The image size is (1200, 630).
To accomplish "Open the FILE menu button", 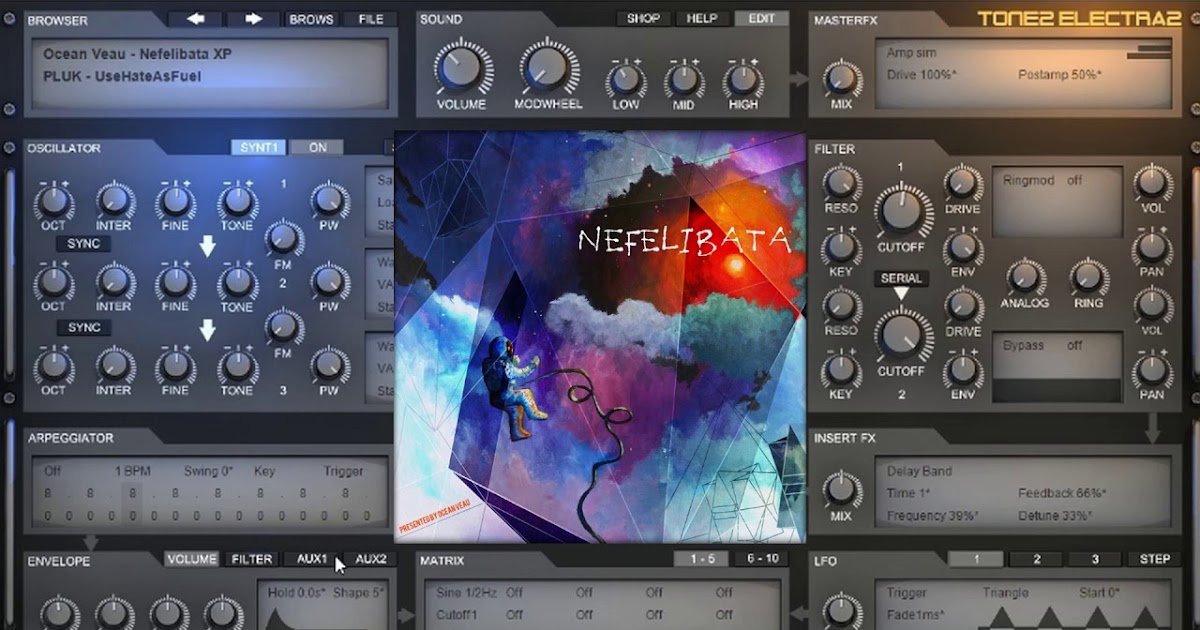I will (371, 19).
